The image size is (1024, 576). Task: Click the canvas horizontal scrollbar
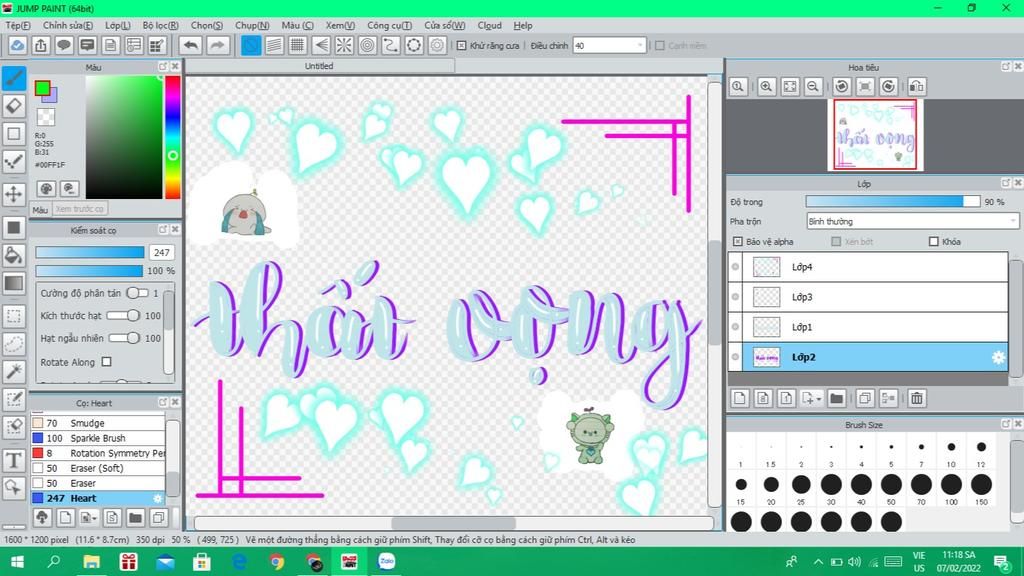pos(453,523)
